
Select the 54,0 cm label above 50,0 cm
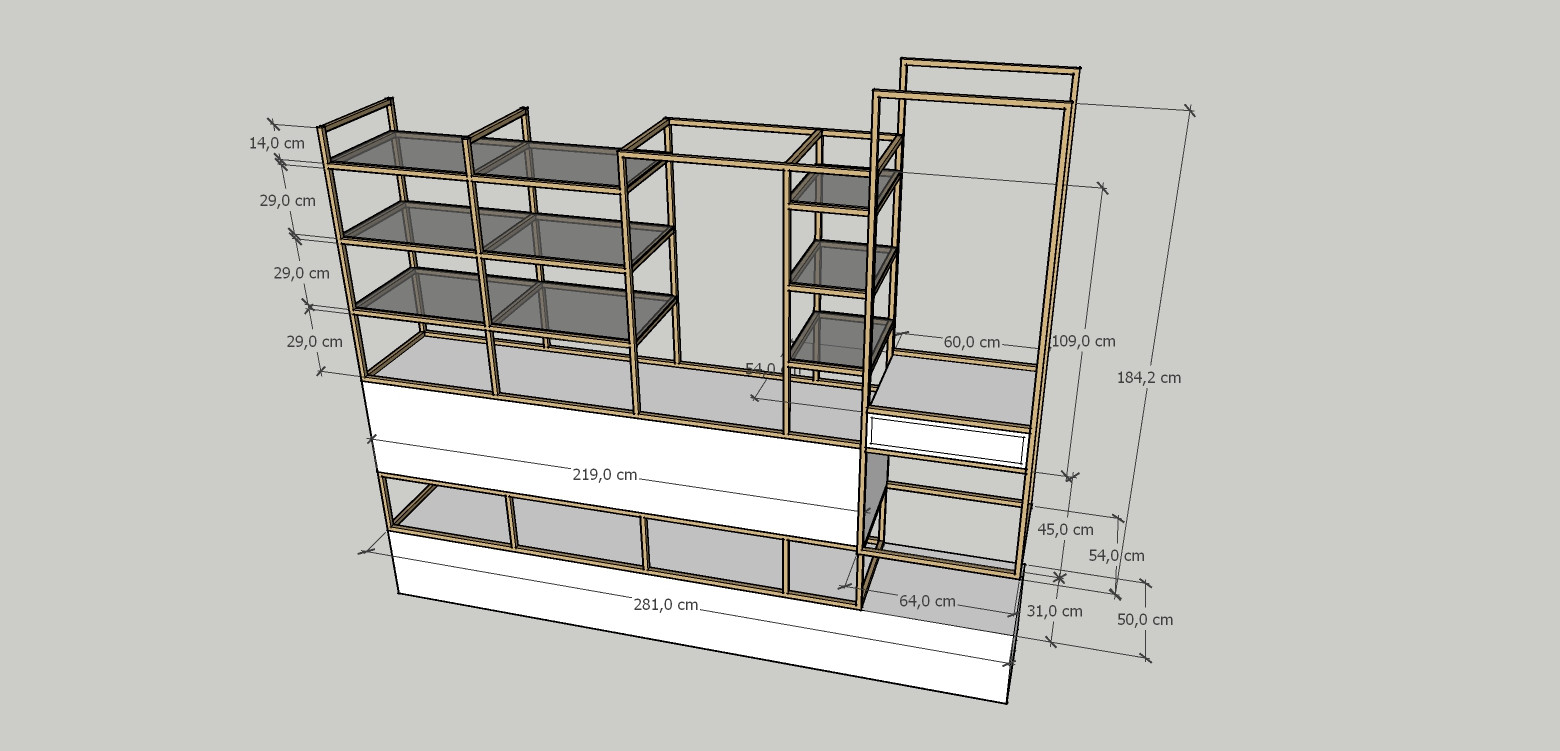point(1116,555)
